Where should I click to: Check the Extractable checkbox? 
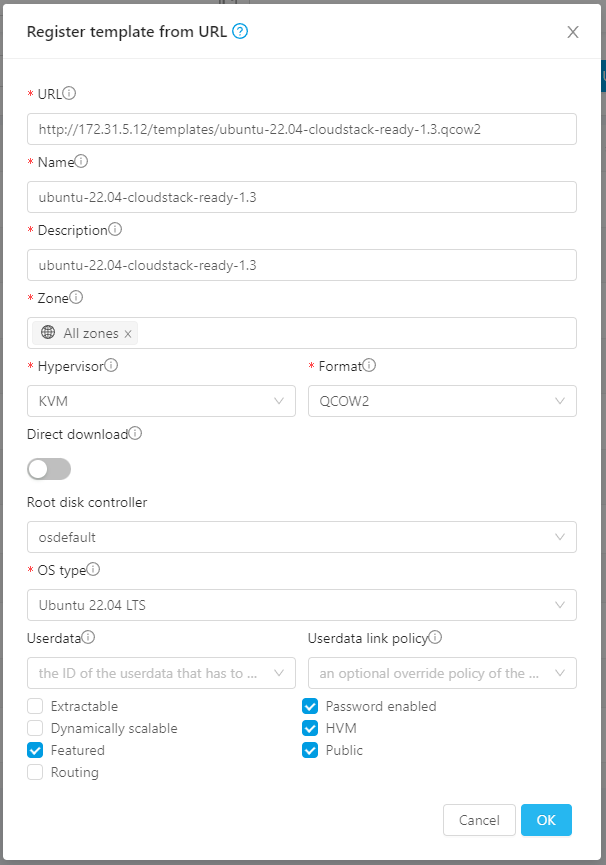(x=35, y=706)
